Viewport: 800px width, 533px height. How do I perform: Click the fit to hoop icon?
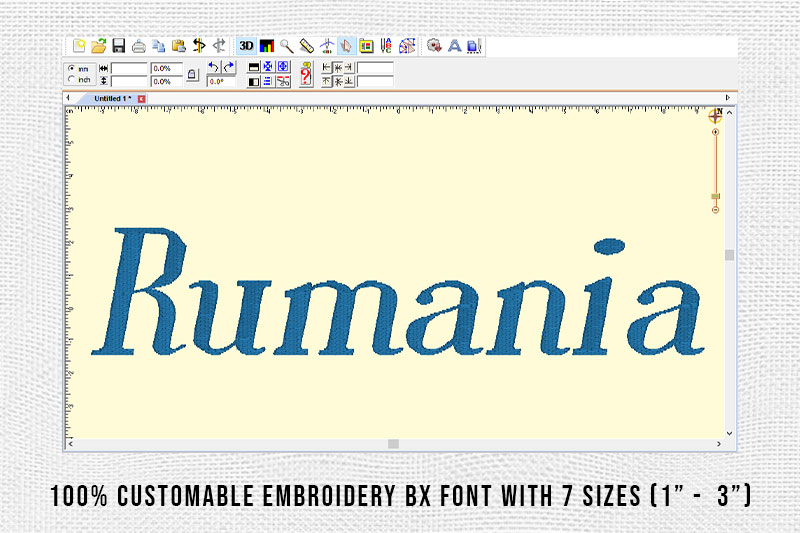[x=283, y=67]
